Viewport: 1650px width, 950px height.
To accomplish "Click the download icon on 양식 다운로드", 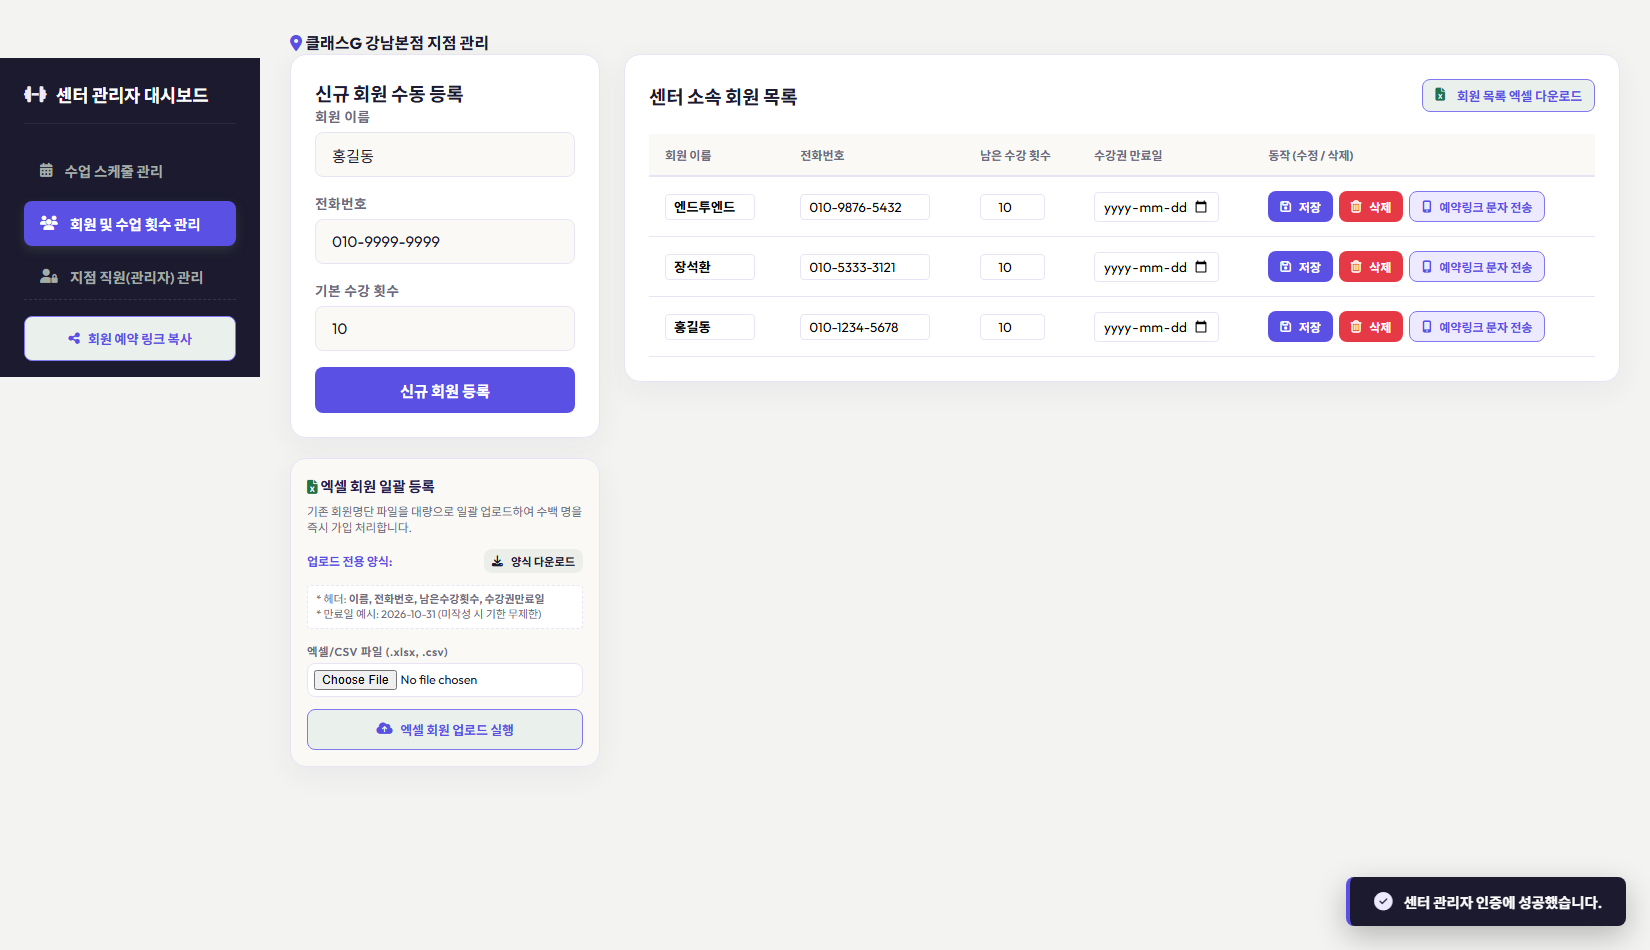I will click(x=497, y=561).
